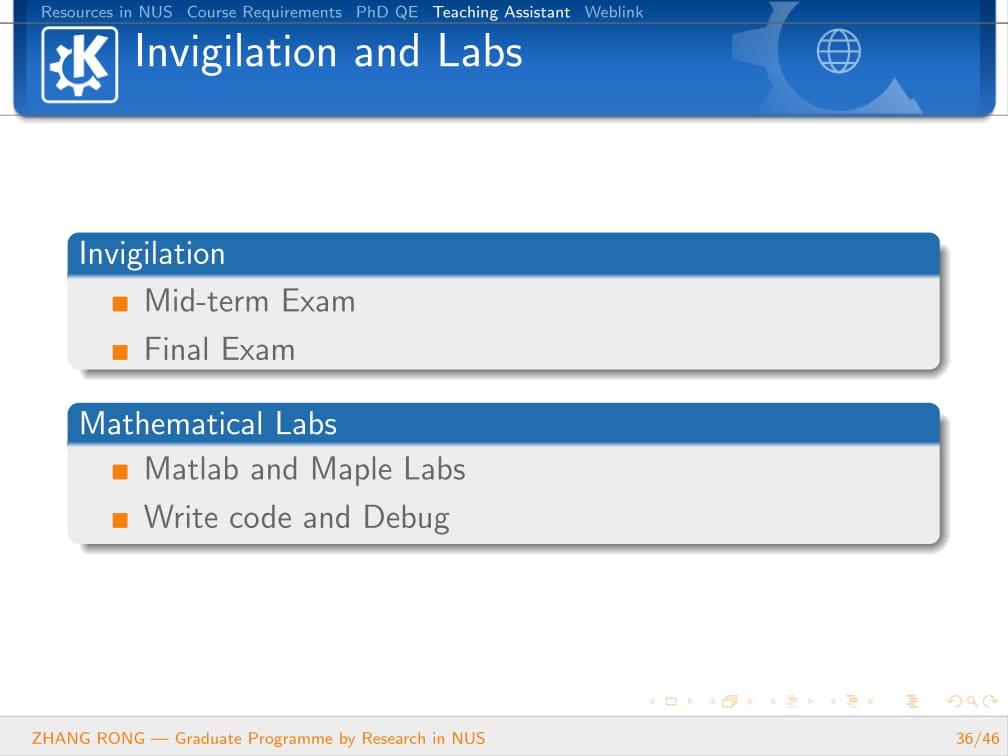Click the slide rectangle navigation icon
The height and width of the screenshot is (756, 1008).
coord(671,701)
